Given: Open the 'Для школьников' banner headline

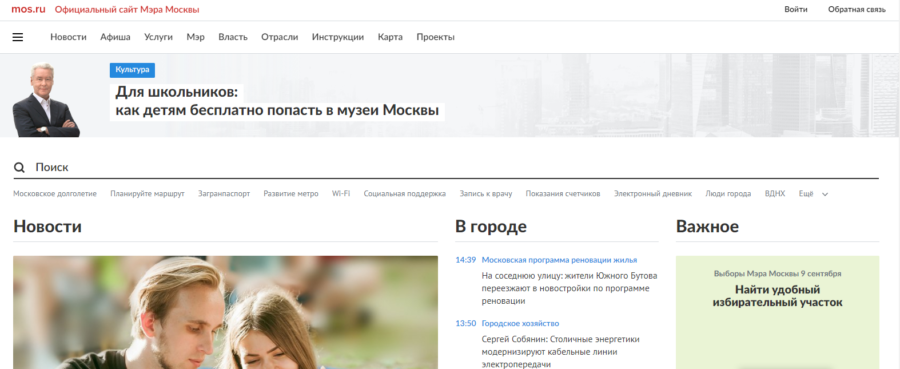Looking at the screenshot, I should coord(278,101).
